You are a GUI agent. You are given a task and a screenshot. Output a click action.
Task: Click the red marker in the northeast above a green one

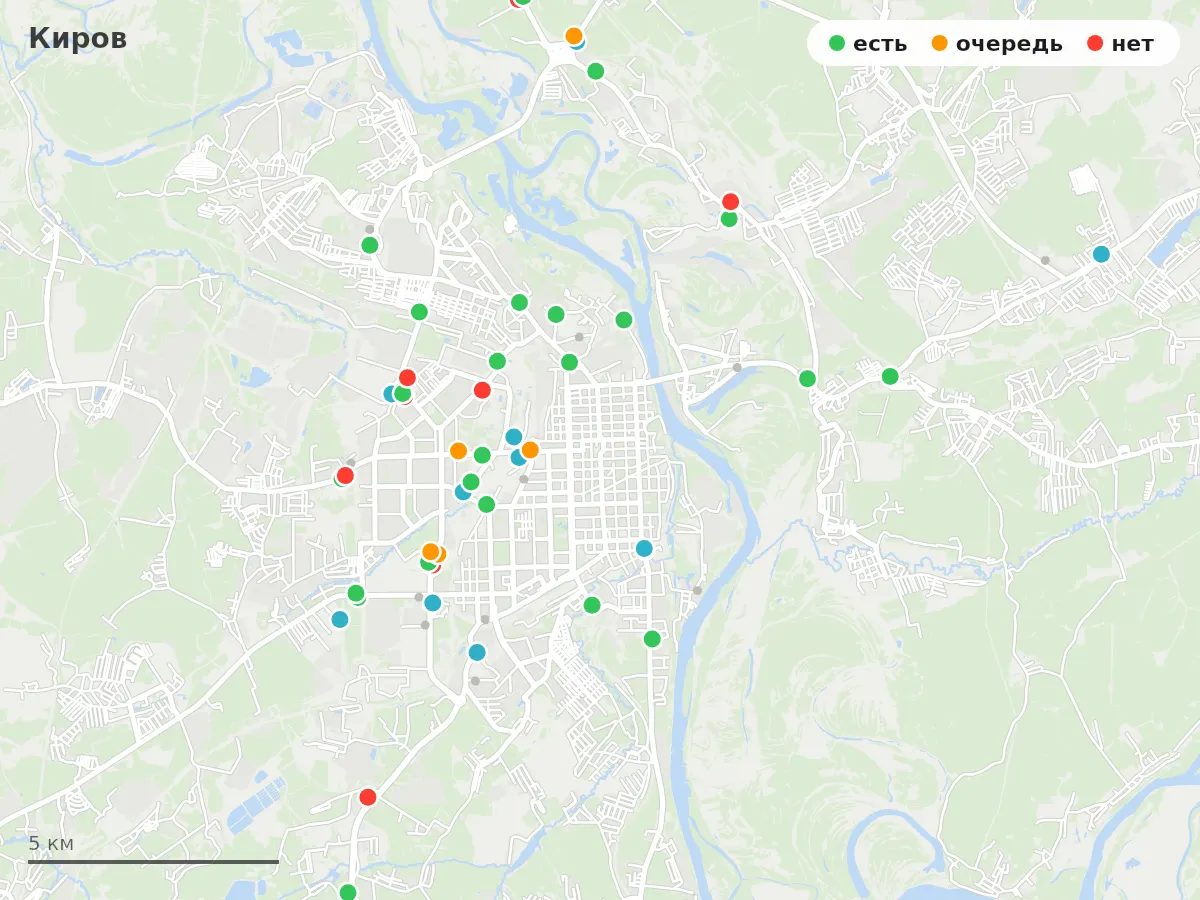(730, 201)
